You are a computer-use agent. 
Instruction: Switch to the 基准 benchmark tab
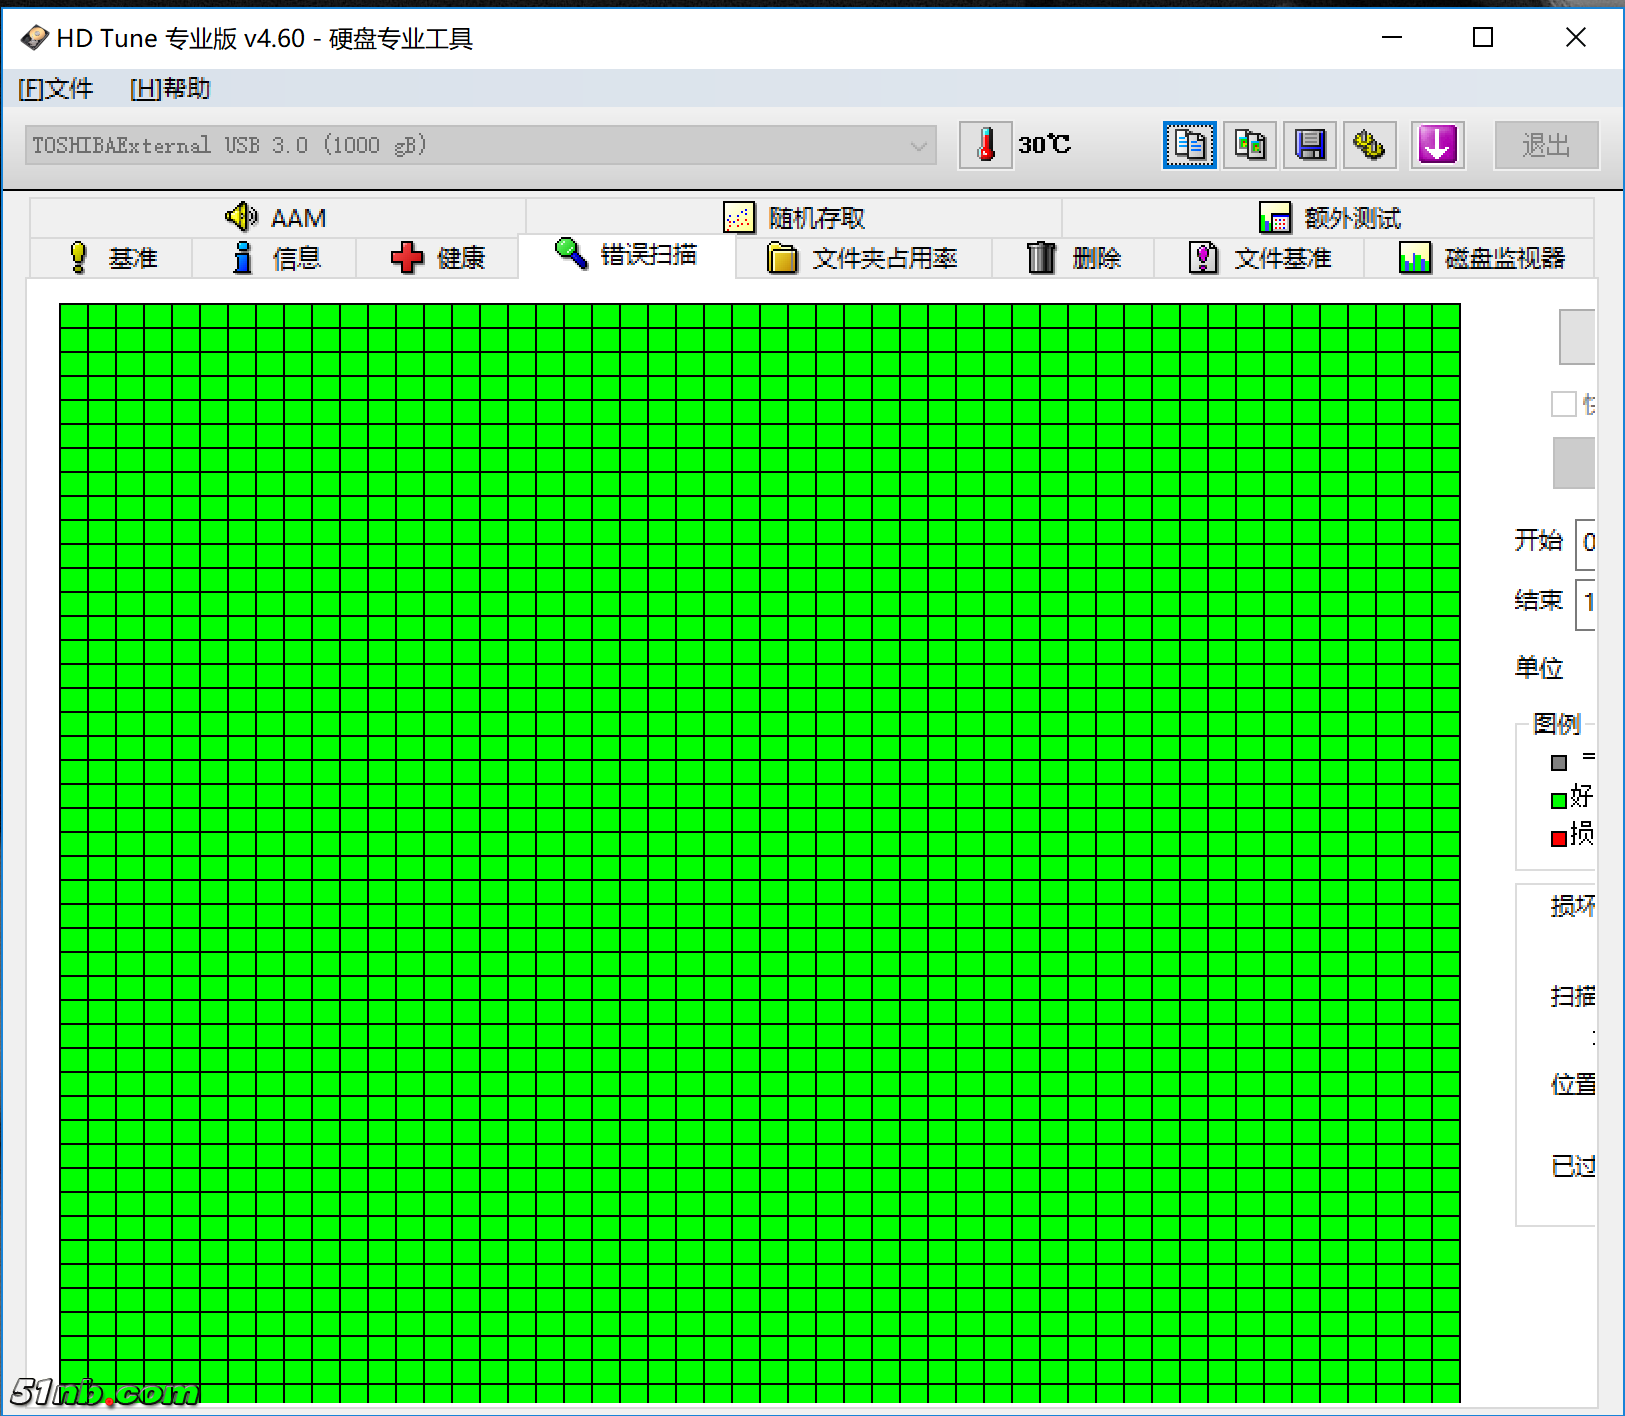112,258
